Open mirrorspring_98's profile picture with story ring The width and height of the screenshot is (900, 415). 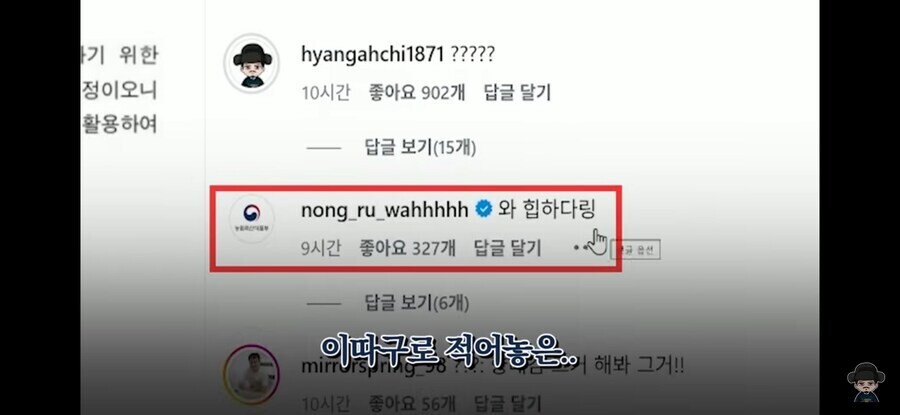pyautogui.click(x=251, y=373)
